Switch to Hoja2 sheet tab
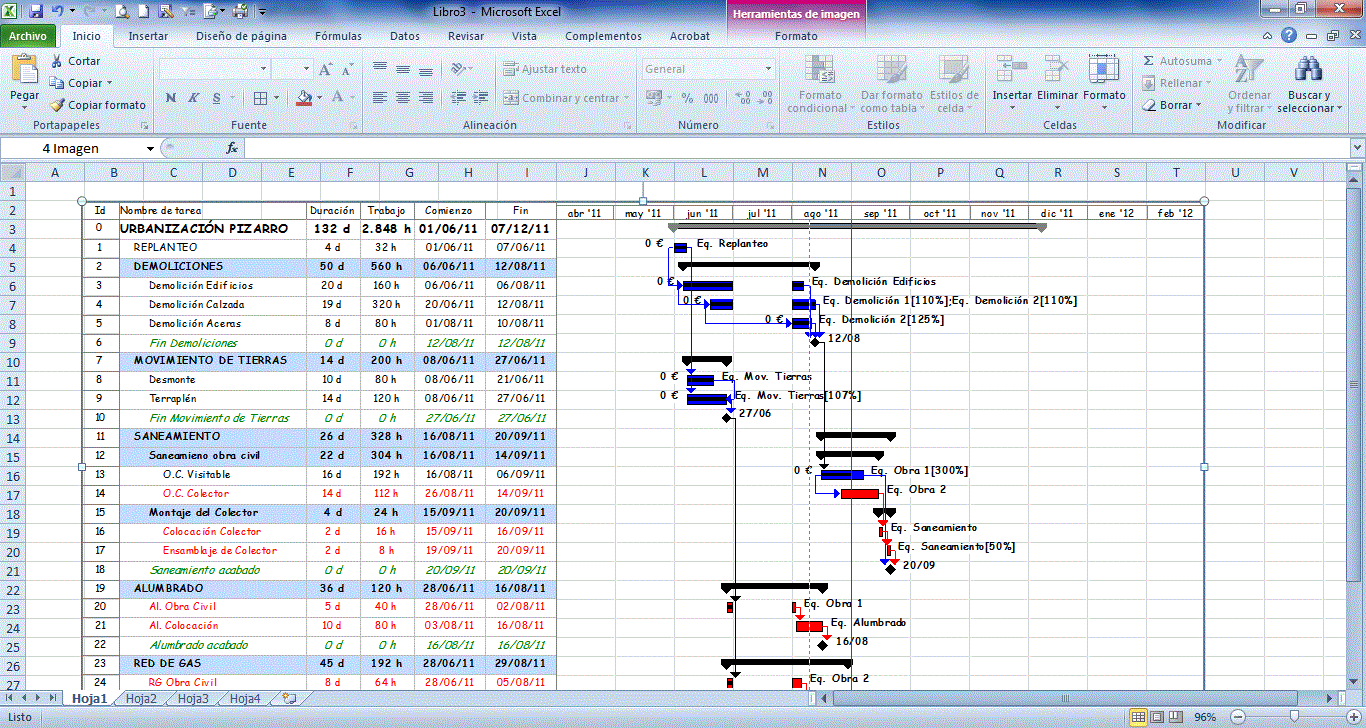This screenshot has height=728, width=1366. (141, 699)
